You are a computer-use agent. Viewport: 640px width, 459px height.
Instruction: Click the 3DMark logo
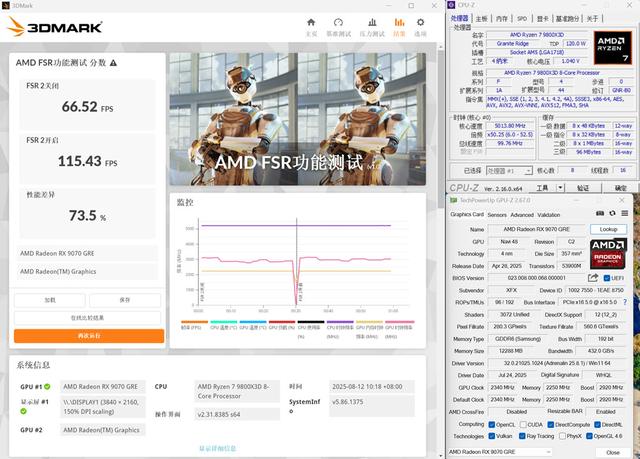[x=54, y=27]
